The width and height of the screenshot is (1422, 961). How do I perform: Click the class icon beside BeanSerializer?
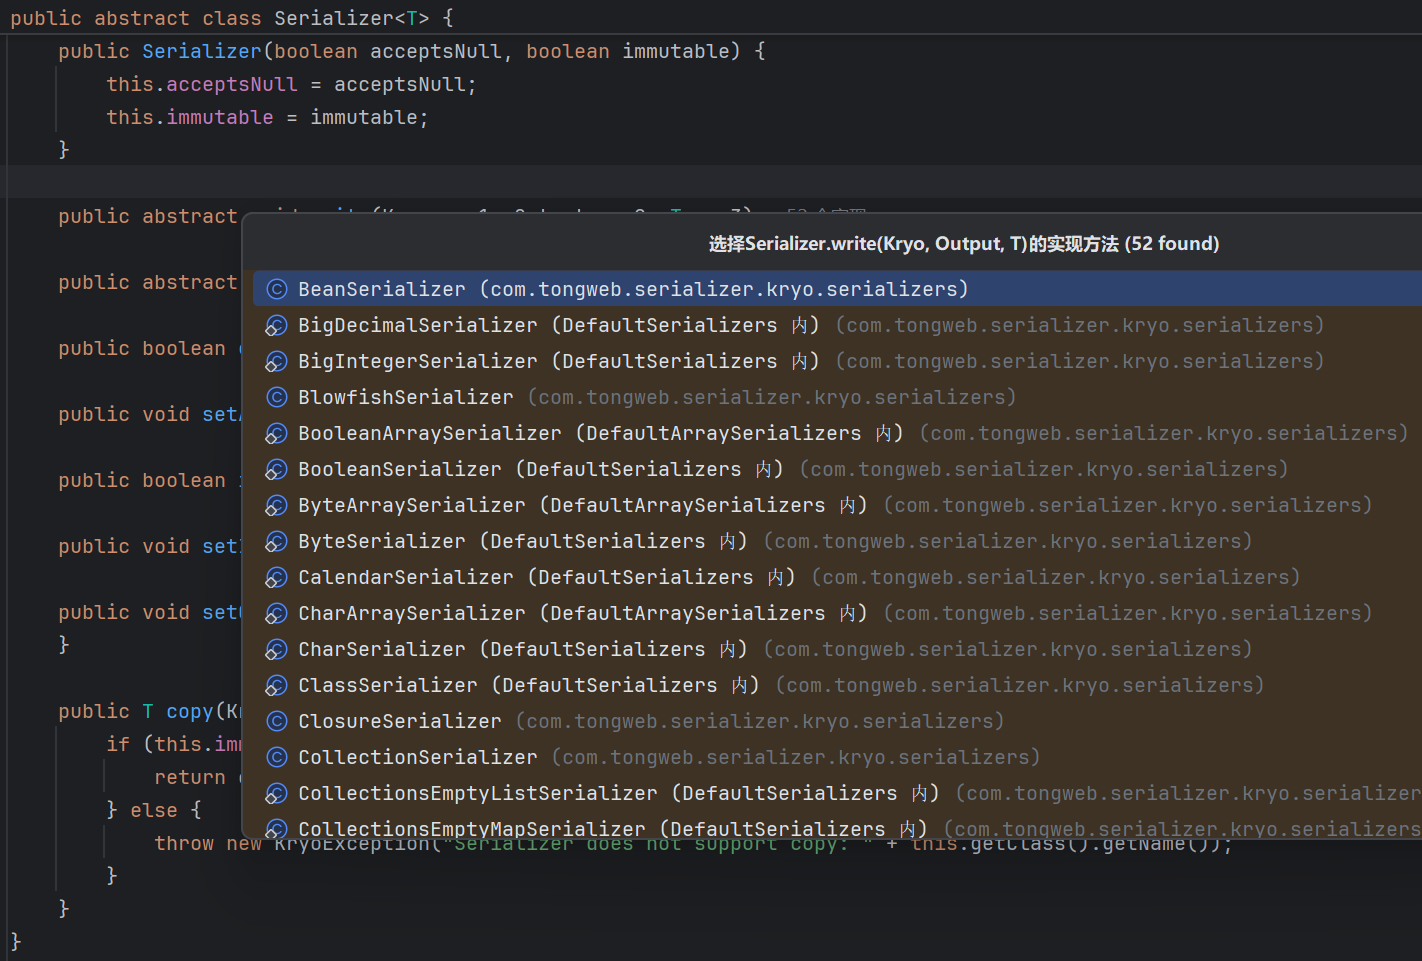[277, 289]
